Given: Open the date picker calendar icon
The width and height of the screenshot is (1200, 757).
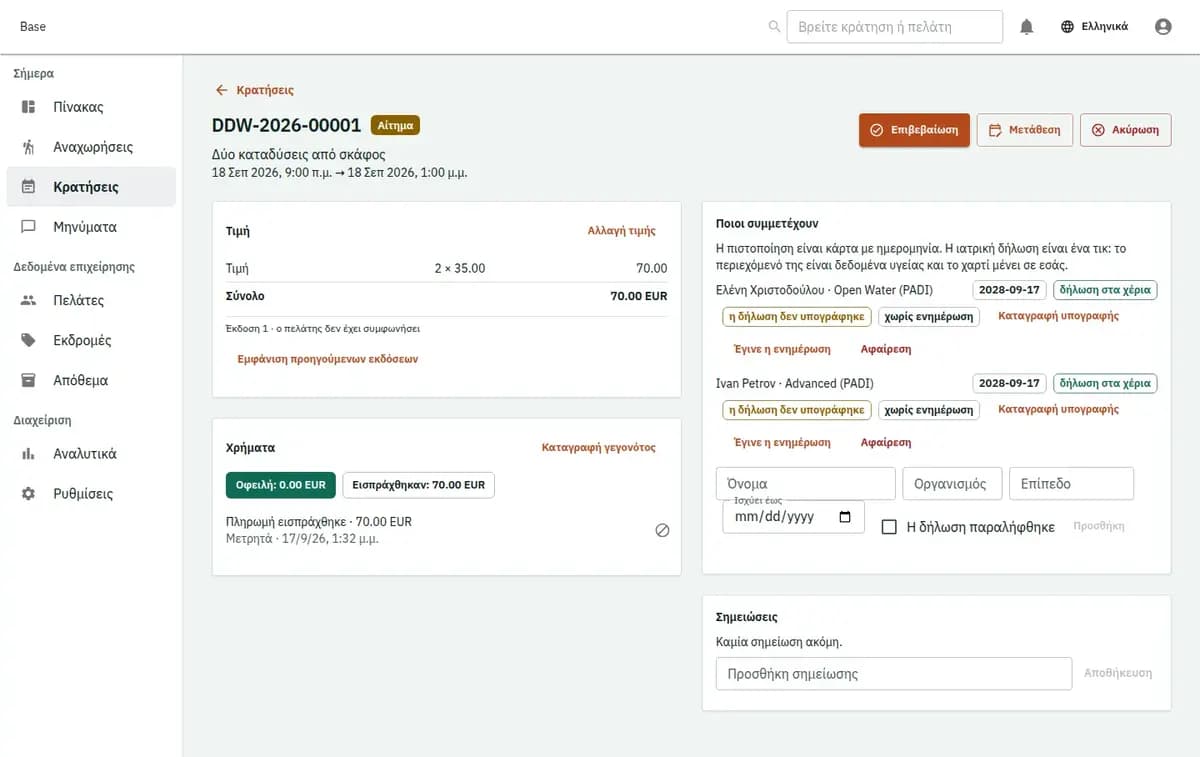Looking at the screenshot, I should point(845,517).
